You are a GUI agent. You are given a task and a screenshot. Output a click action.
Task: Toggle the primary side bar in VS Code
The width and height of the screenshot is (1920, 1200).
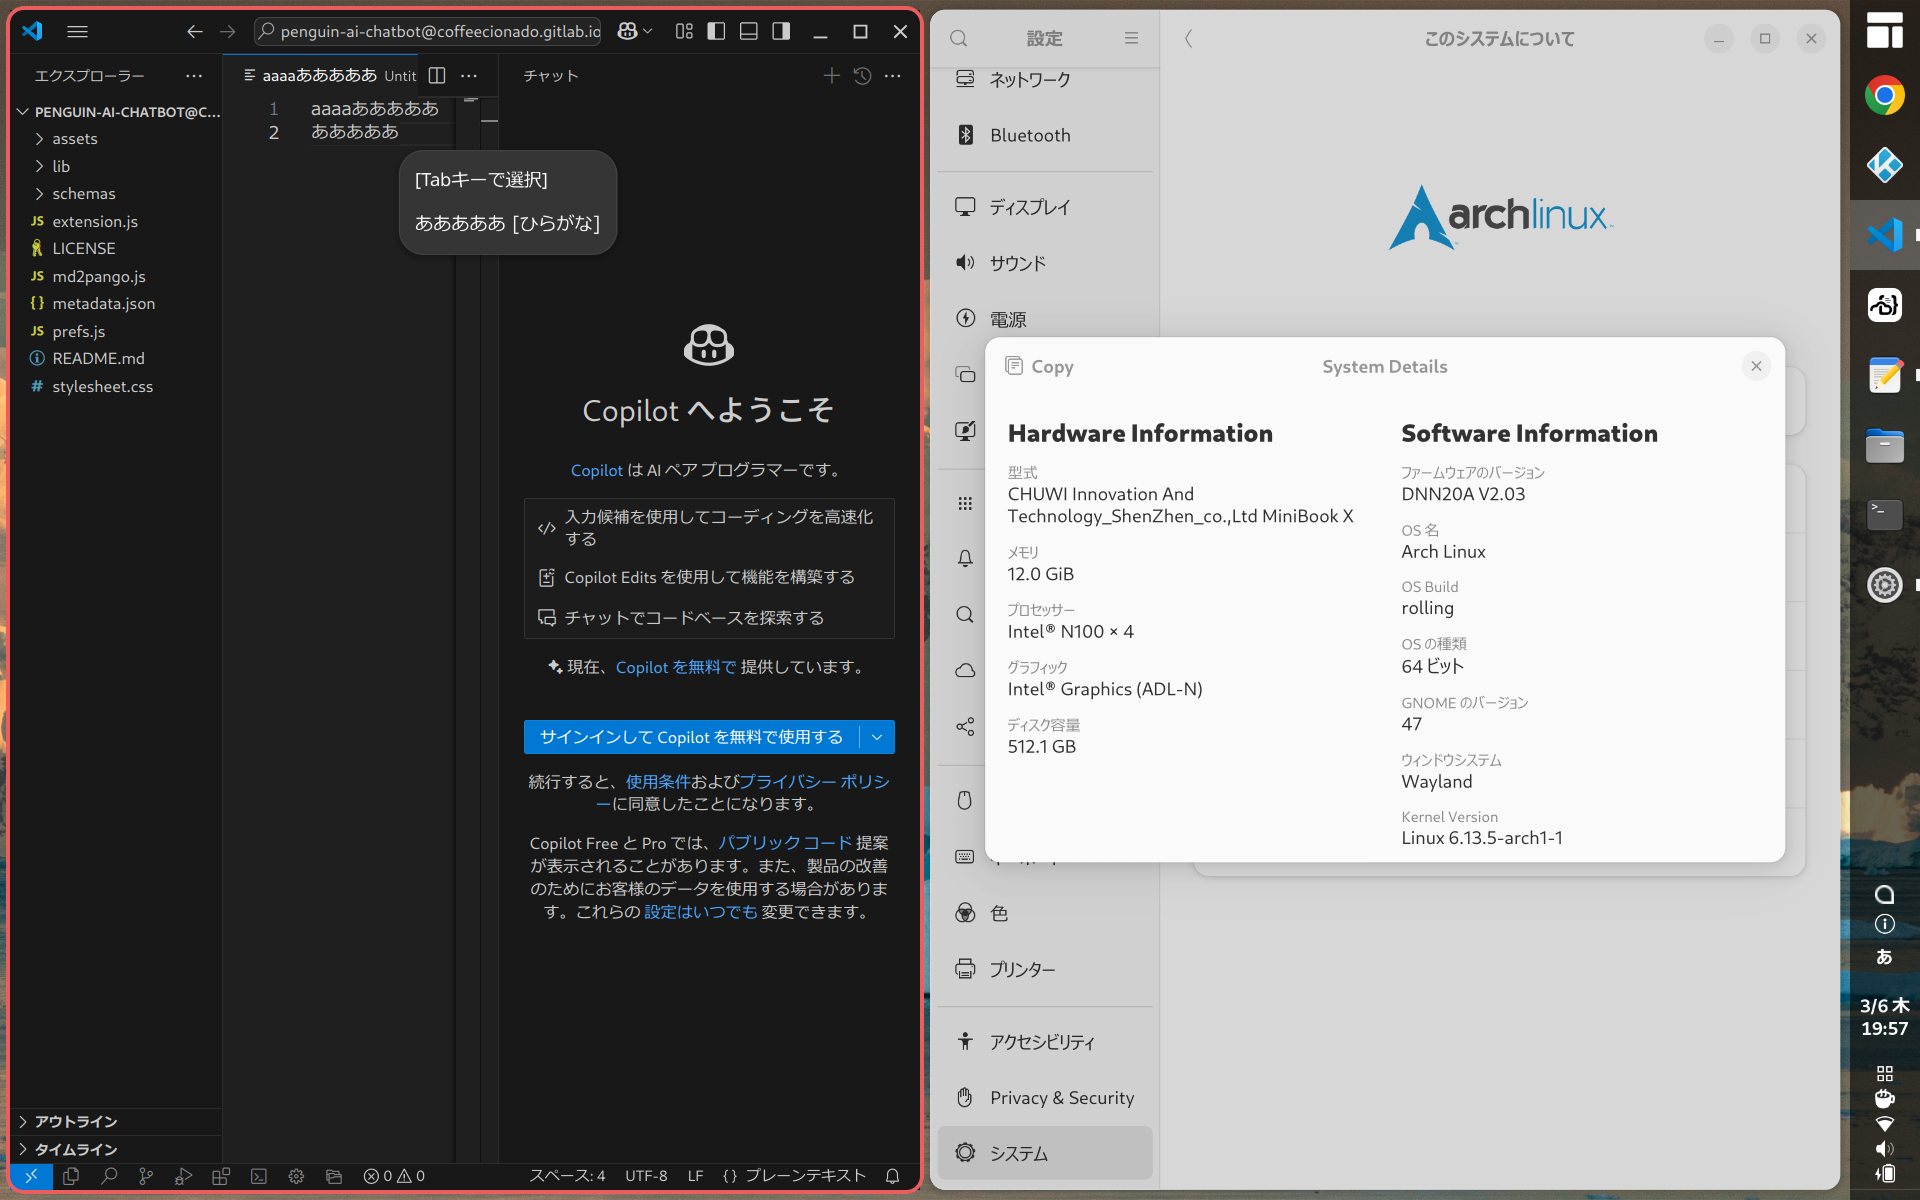(x=716, y=31)
